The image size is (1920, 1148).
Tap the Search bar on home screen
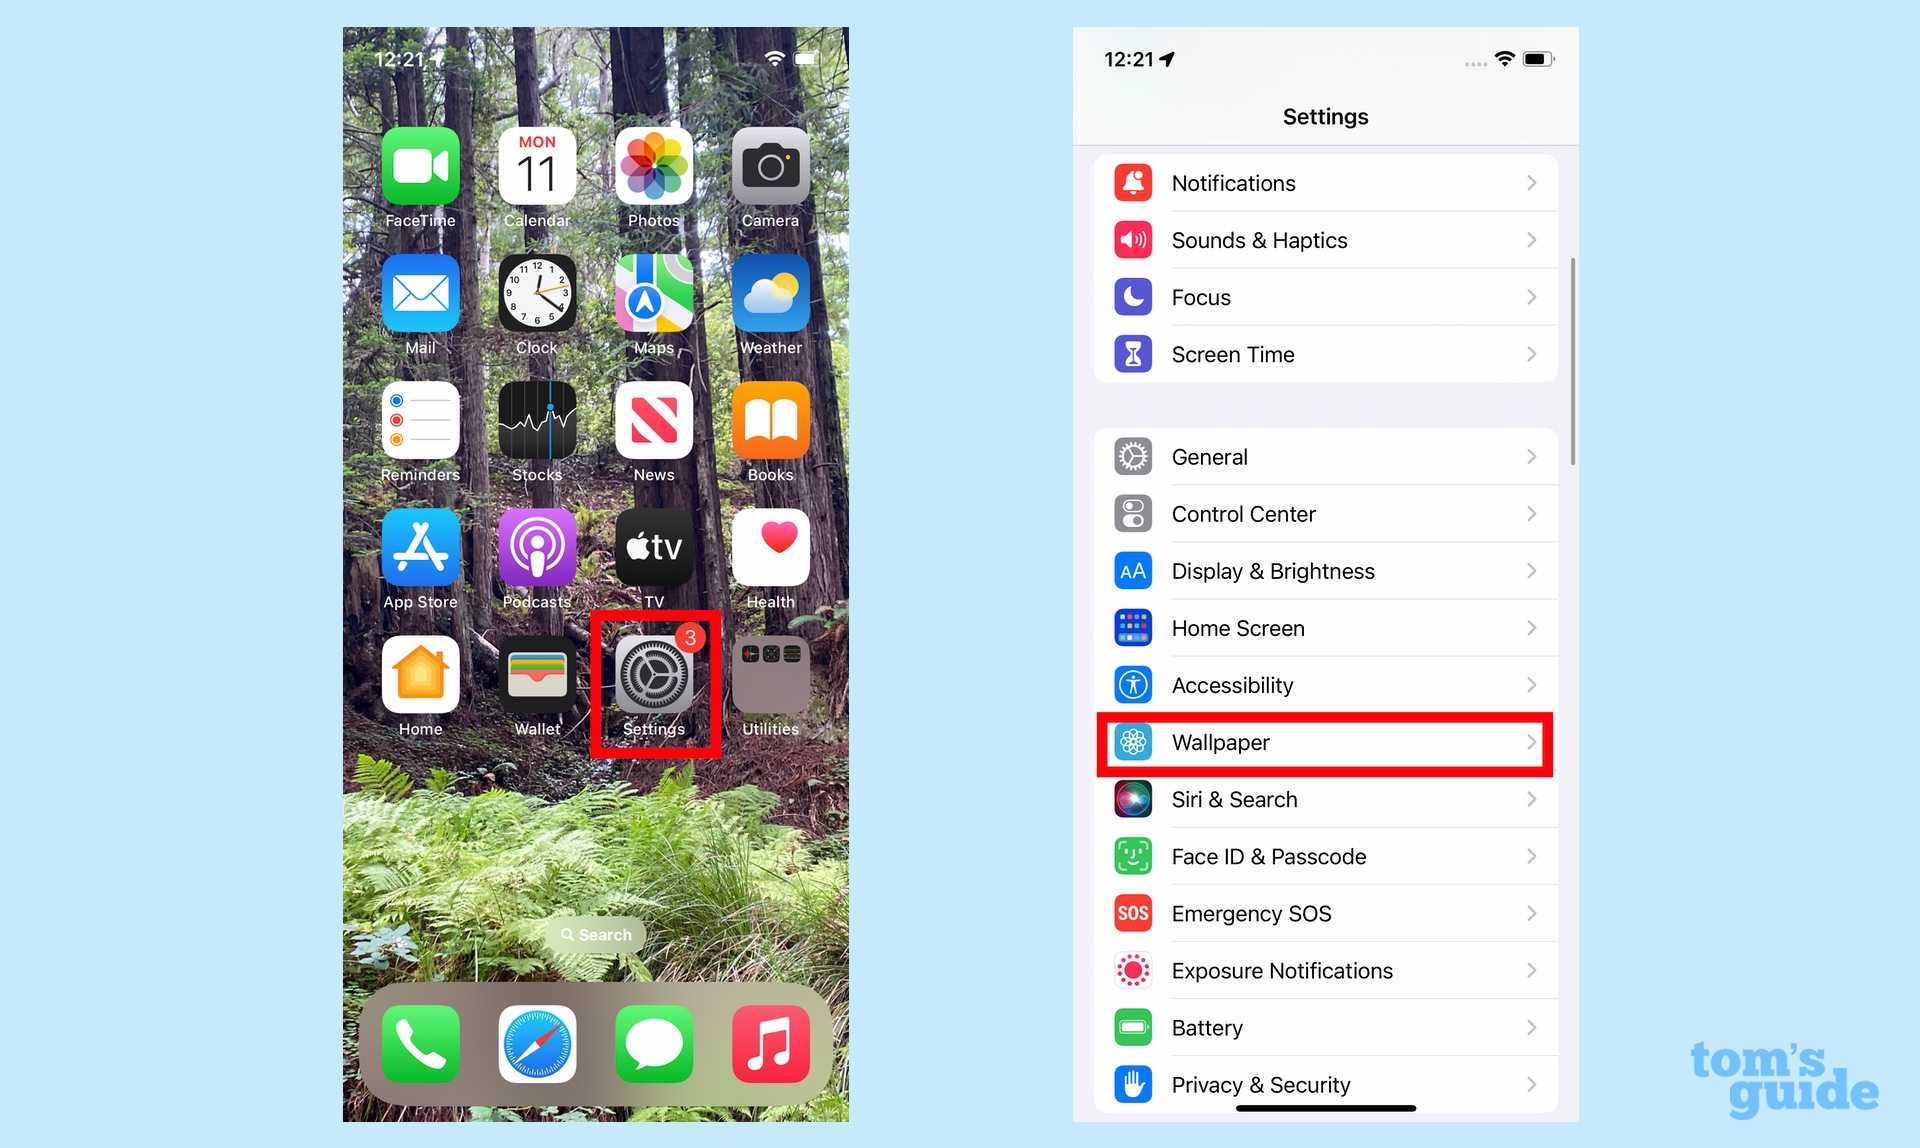point(594,933)
